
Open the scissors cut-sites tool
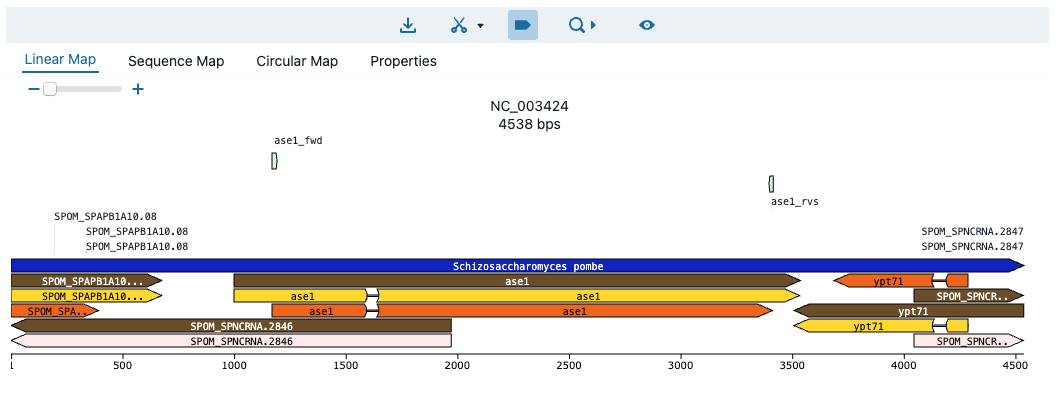[x=459, y=25]
